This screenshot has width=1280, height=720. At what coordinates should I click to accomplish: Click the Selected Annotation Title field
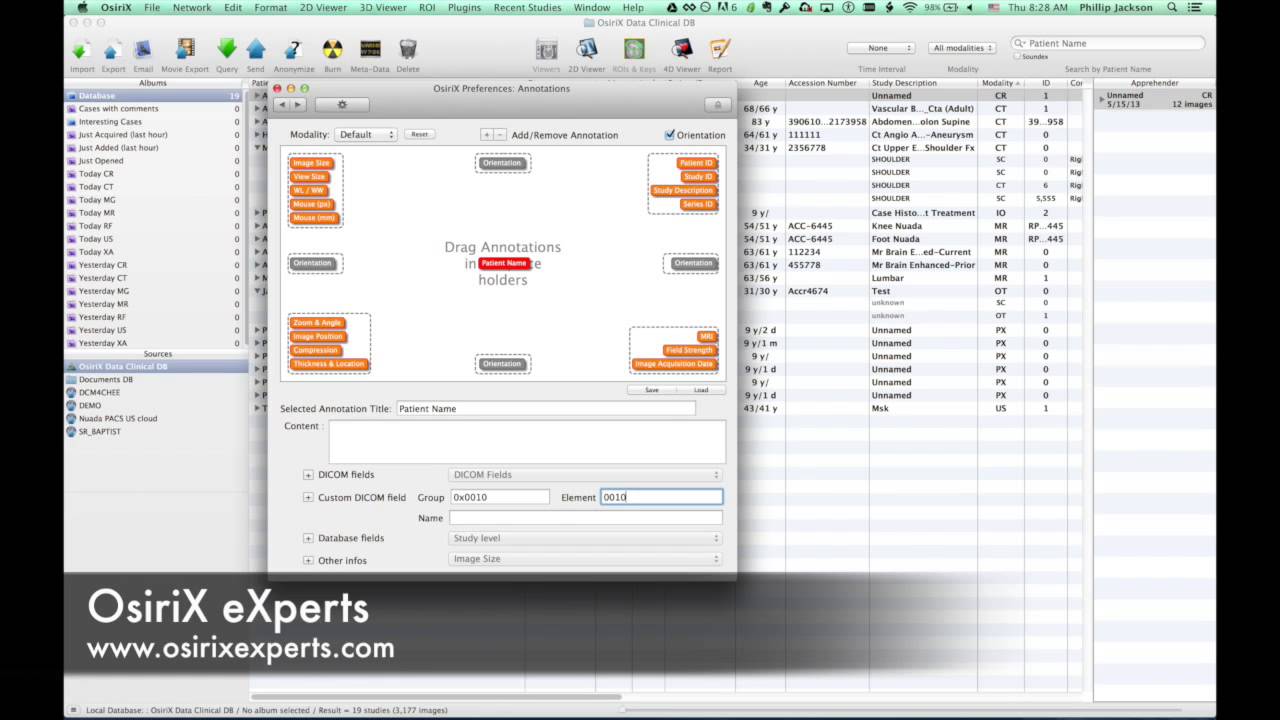tap(546, 408)
